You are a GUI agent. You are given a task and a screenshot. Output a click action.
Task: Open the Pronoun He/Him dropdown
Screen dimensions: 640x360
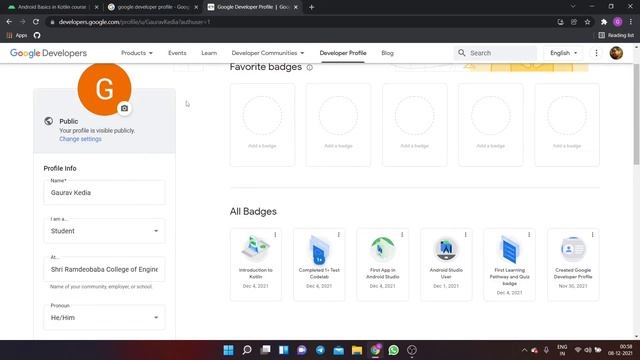pos(104,318)
